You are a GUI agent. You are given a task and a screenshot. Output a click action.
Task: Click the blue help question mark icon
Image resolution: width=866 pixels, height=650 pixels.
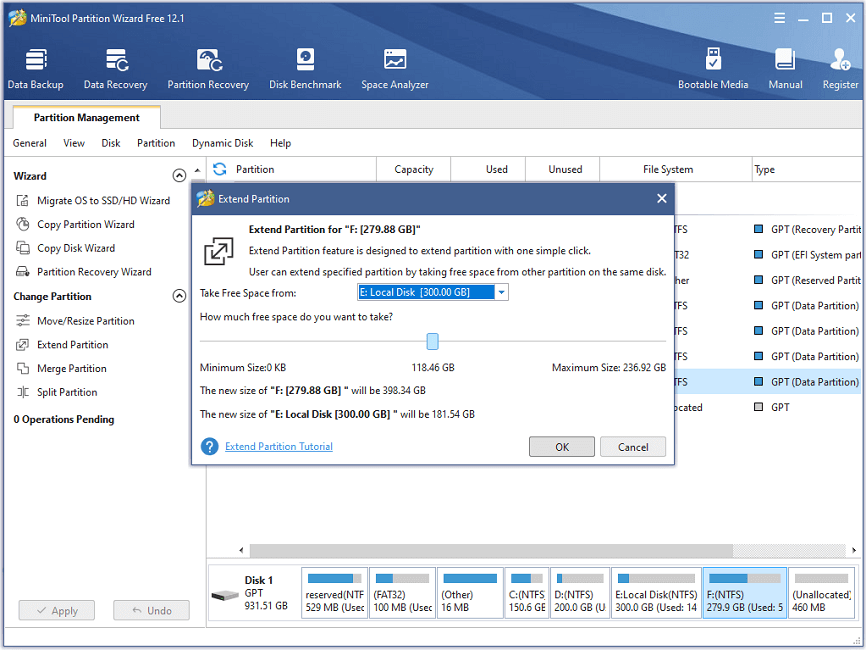tap(210, 446)
